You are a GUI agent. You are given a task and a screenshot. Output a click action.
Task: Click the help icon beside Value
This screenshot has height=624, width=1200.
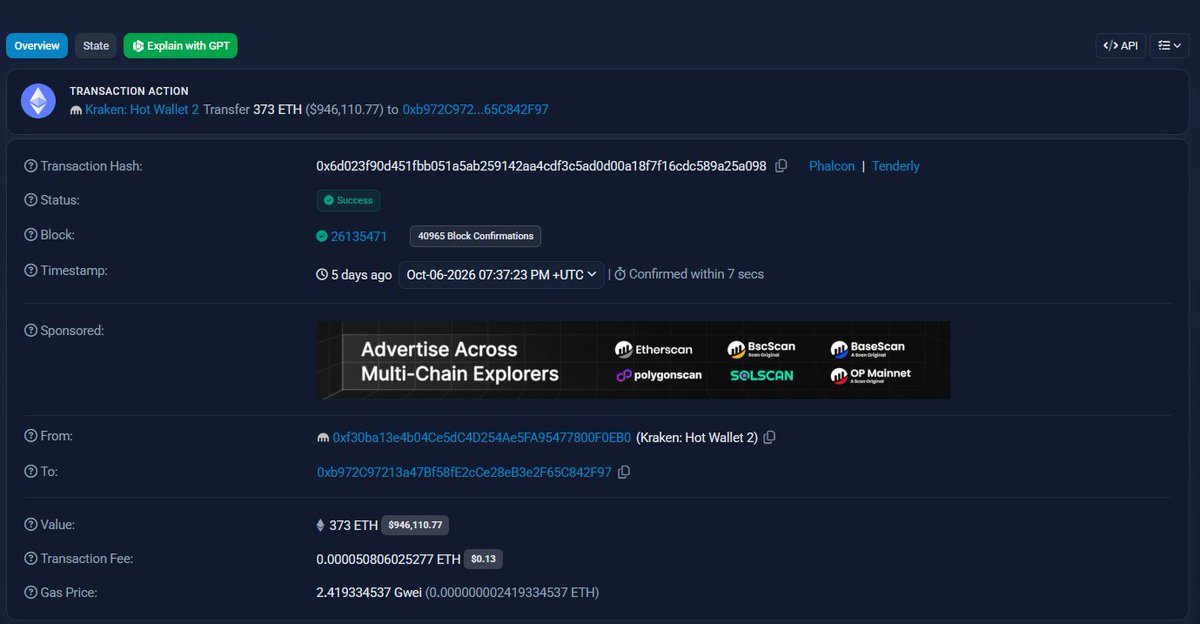[x=30, y=524]
